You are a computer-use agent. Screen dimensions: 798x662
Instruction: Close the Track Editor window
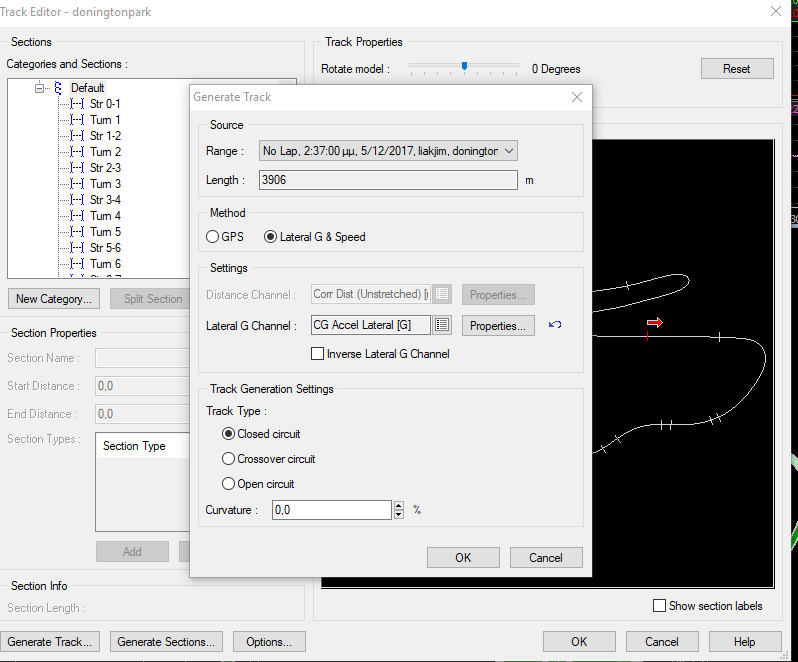coord(776,11)
